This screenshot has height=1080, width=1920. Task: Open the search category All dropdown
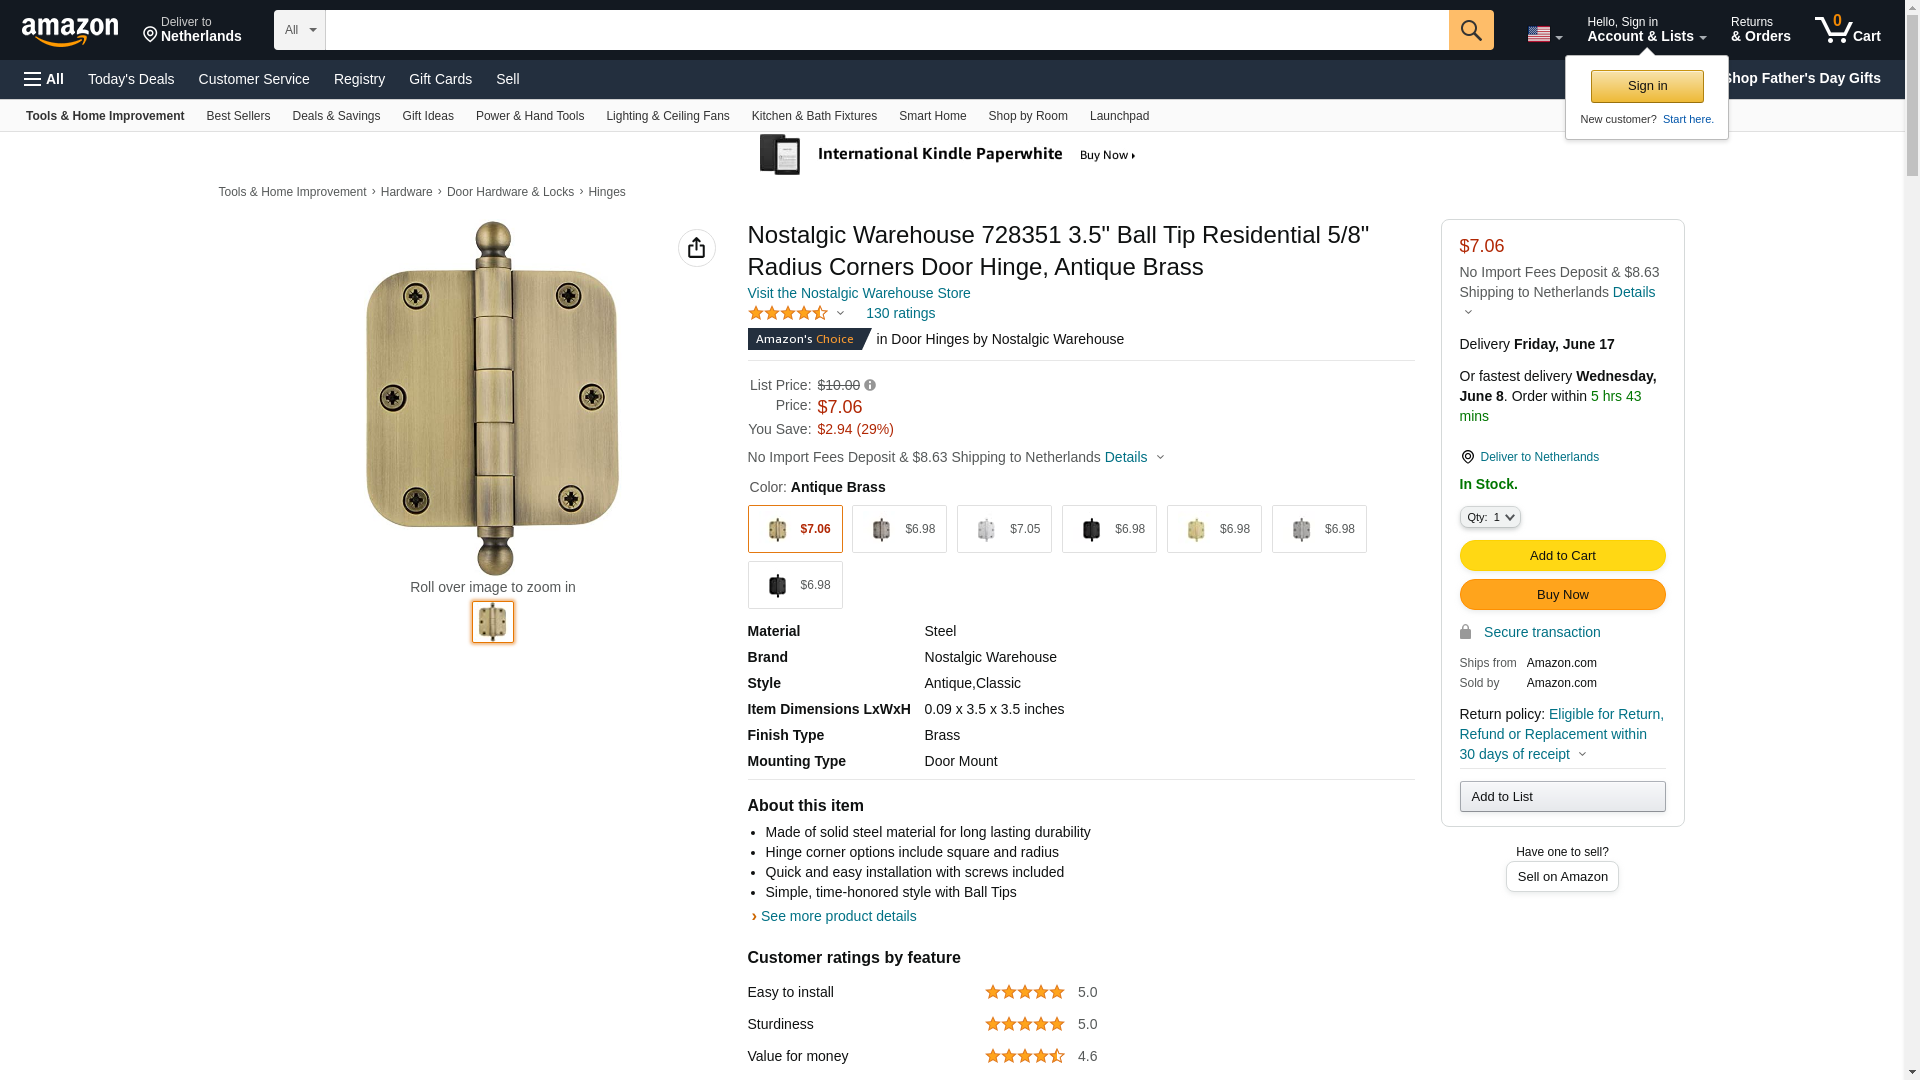coord(299,30)
